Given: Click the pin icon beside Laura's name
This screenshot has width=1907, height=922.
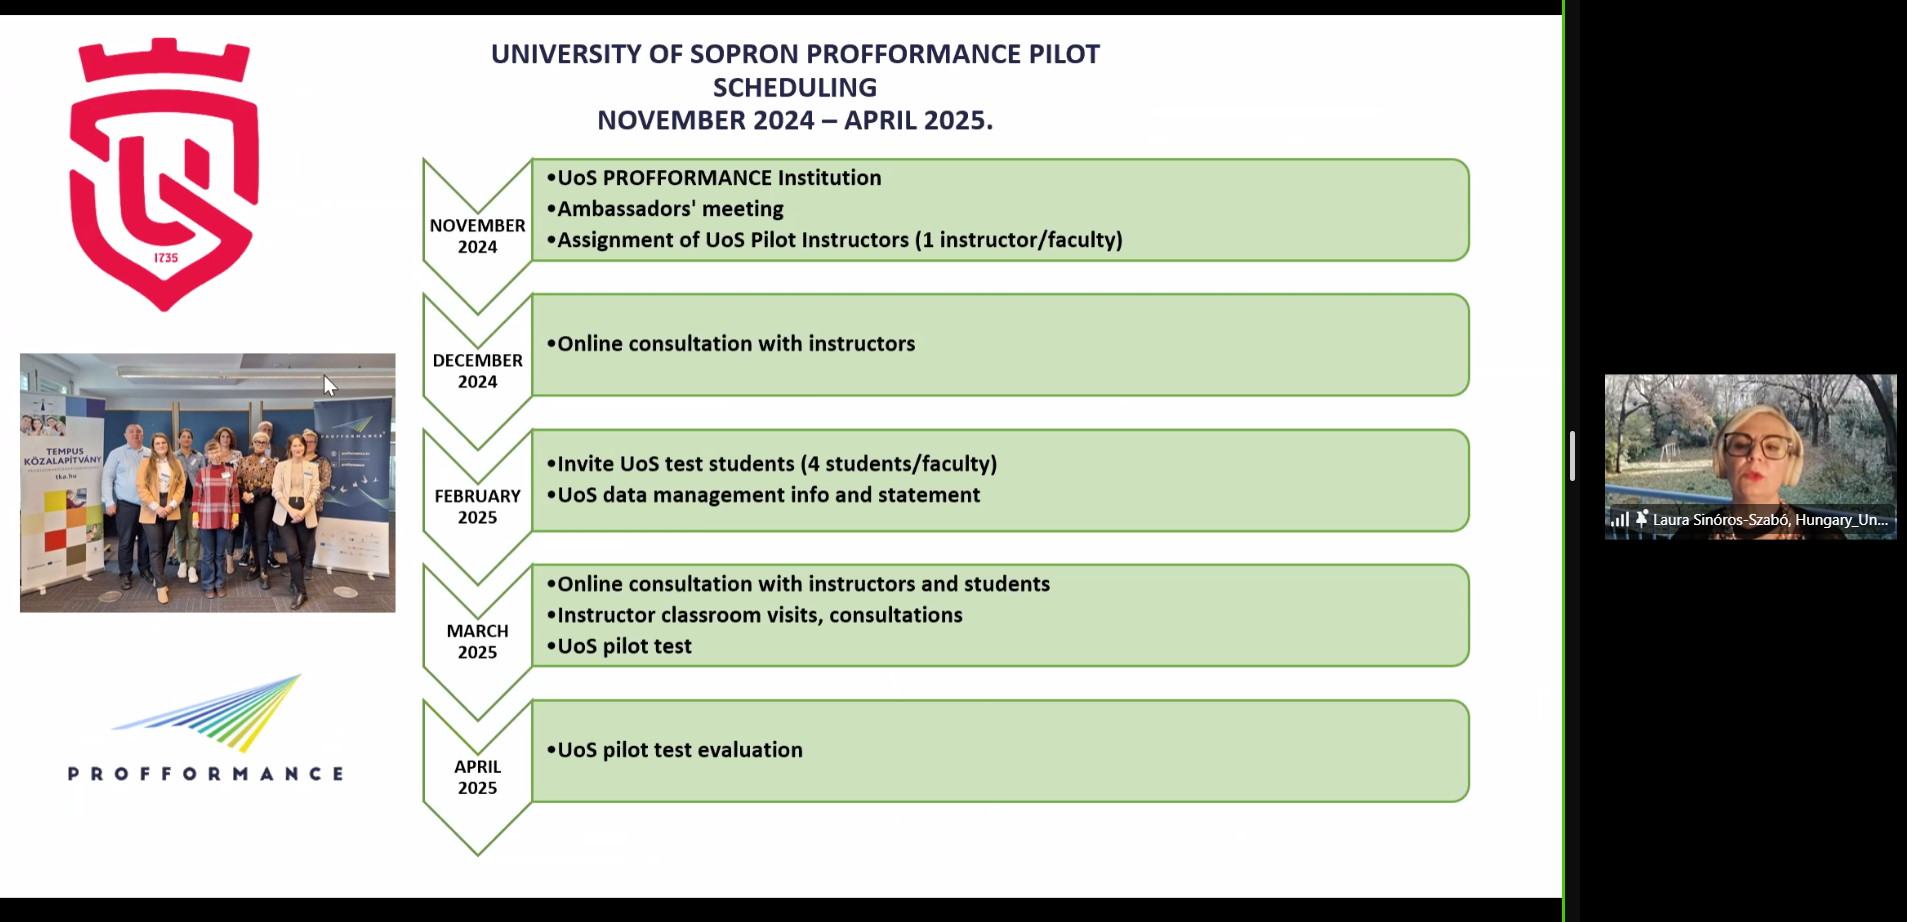Looking at the screenshot, I should [1641, 519].
